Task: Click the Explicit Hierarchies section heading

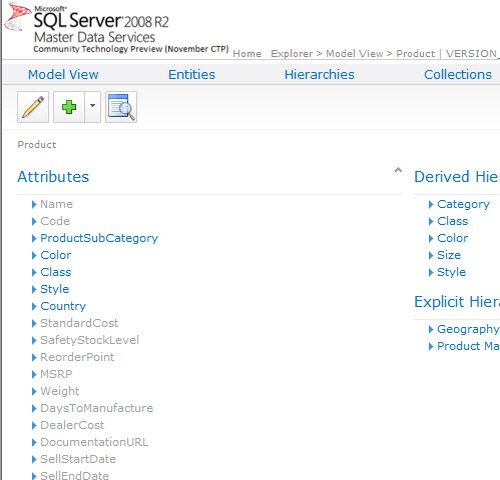Action: pos(457,302)
